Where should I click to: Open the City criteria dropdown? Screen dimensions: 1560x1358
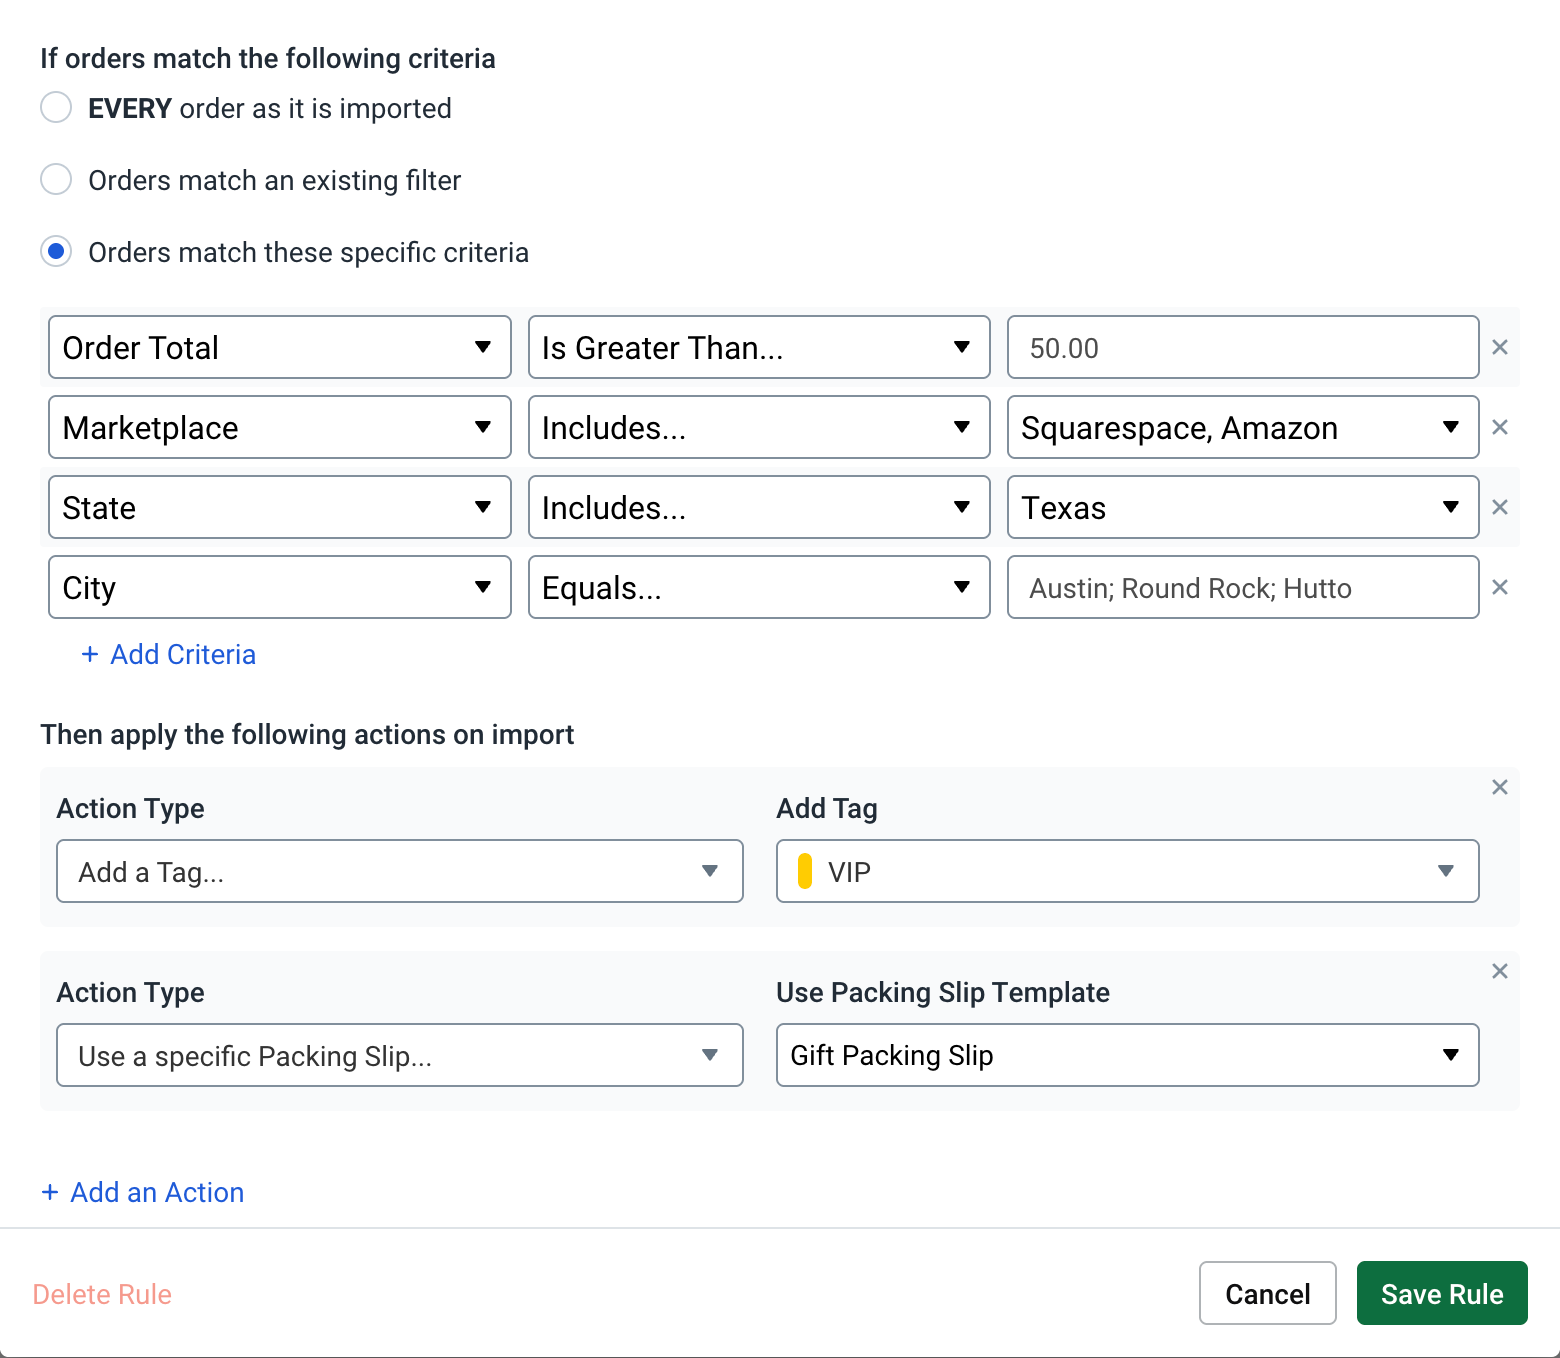(x=280, y=587)
